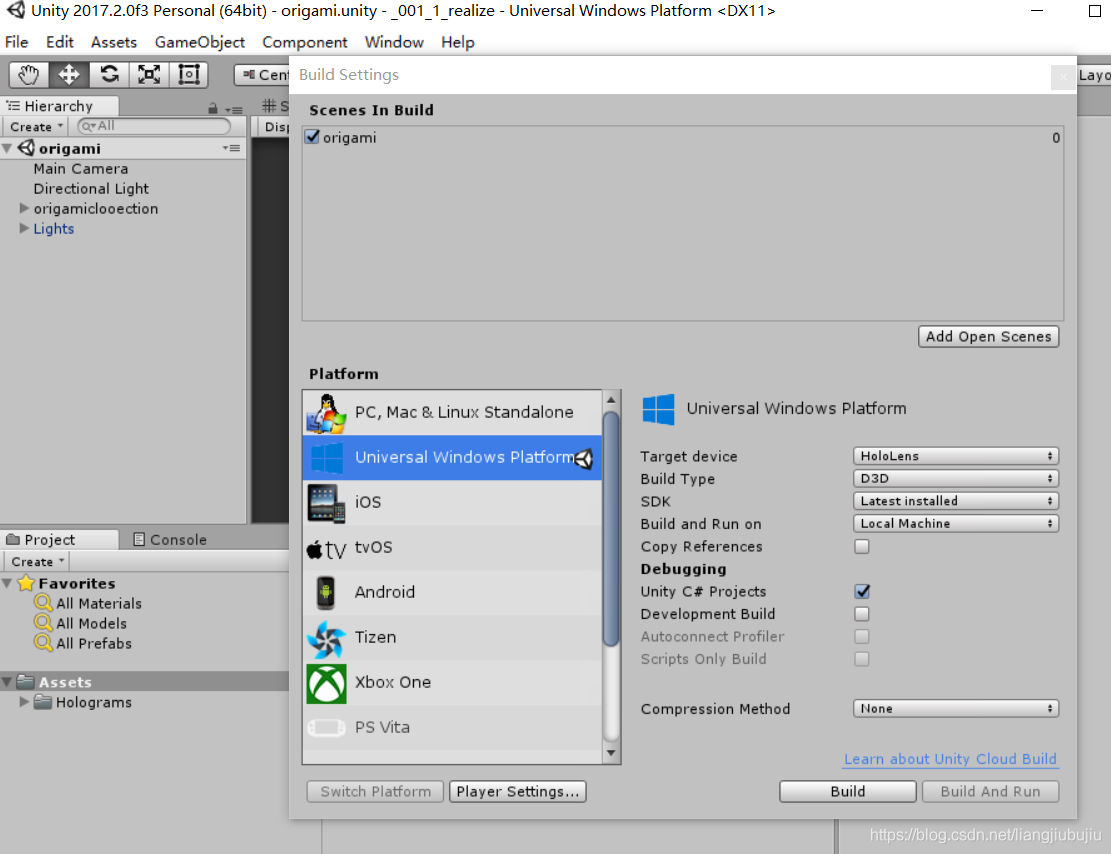The image size is (1111, 854).
Task: Click the All Models search icon
Action: (43, 623)
